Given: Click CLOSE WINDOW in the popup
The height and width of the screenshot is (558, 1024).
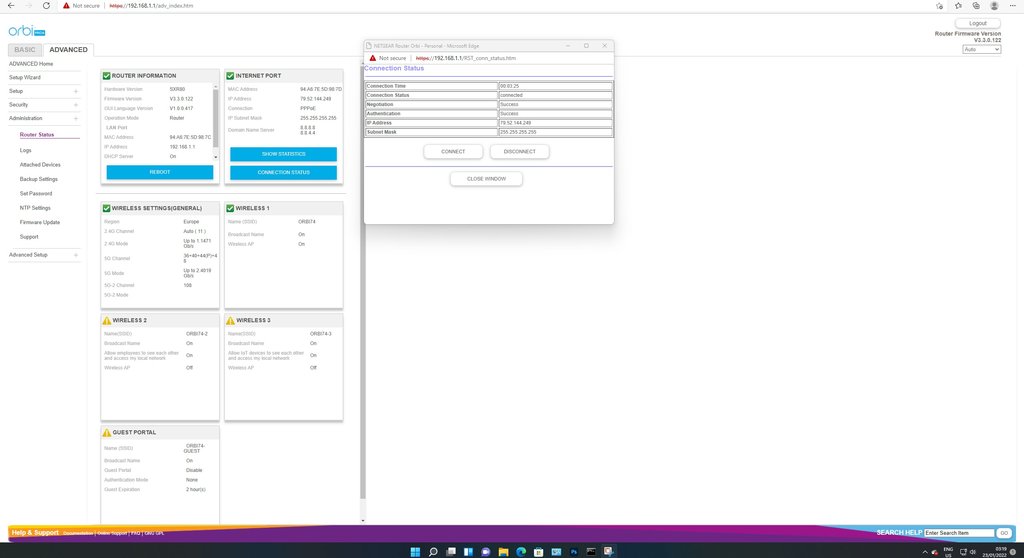Looking at the screenshot, I should click(487, 179).
